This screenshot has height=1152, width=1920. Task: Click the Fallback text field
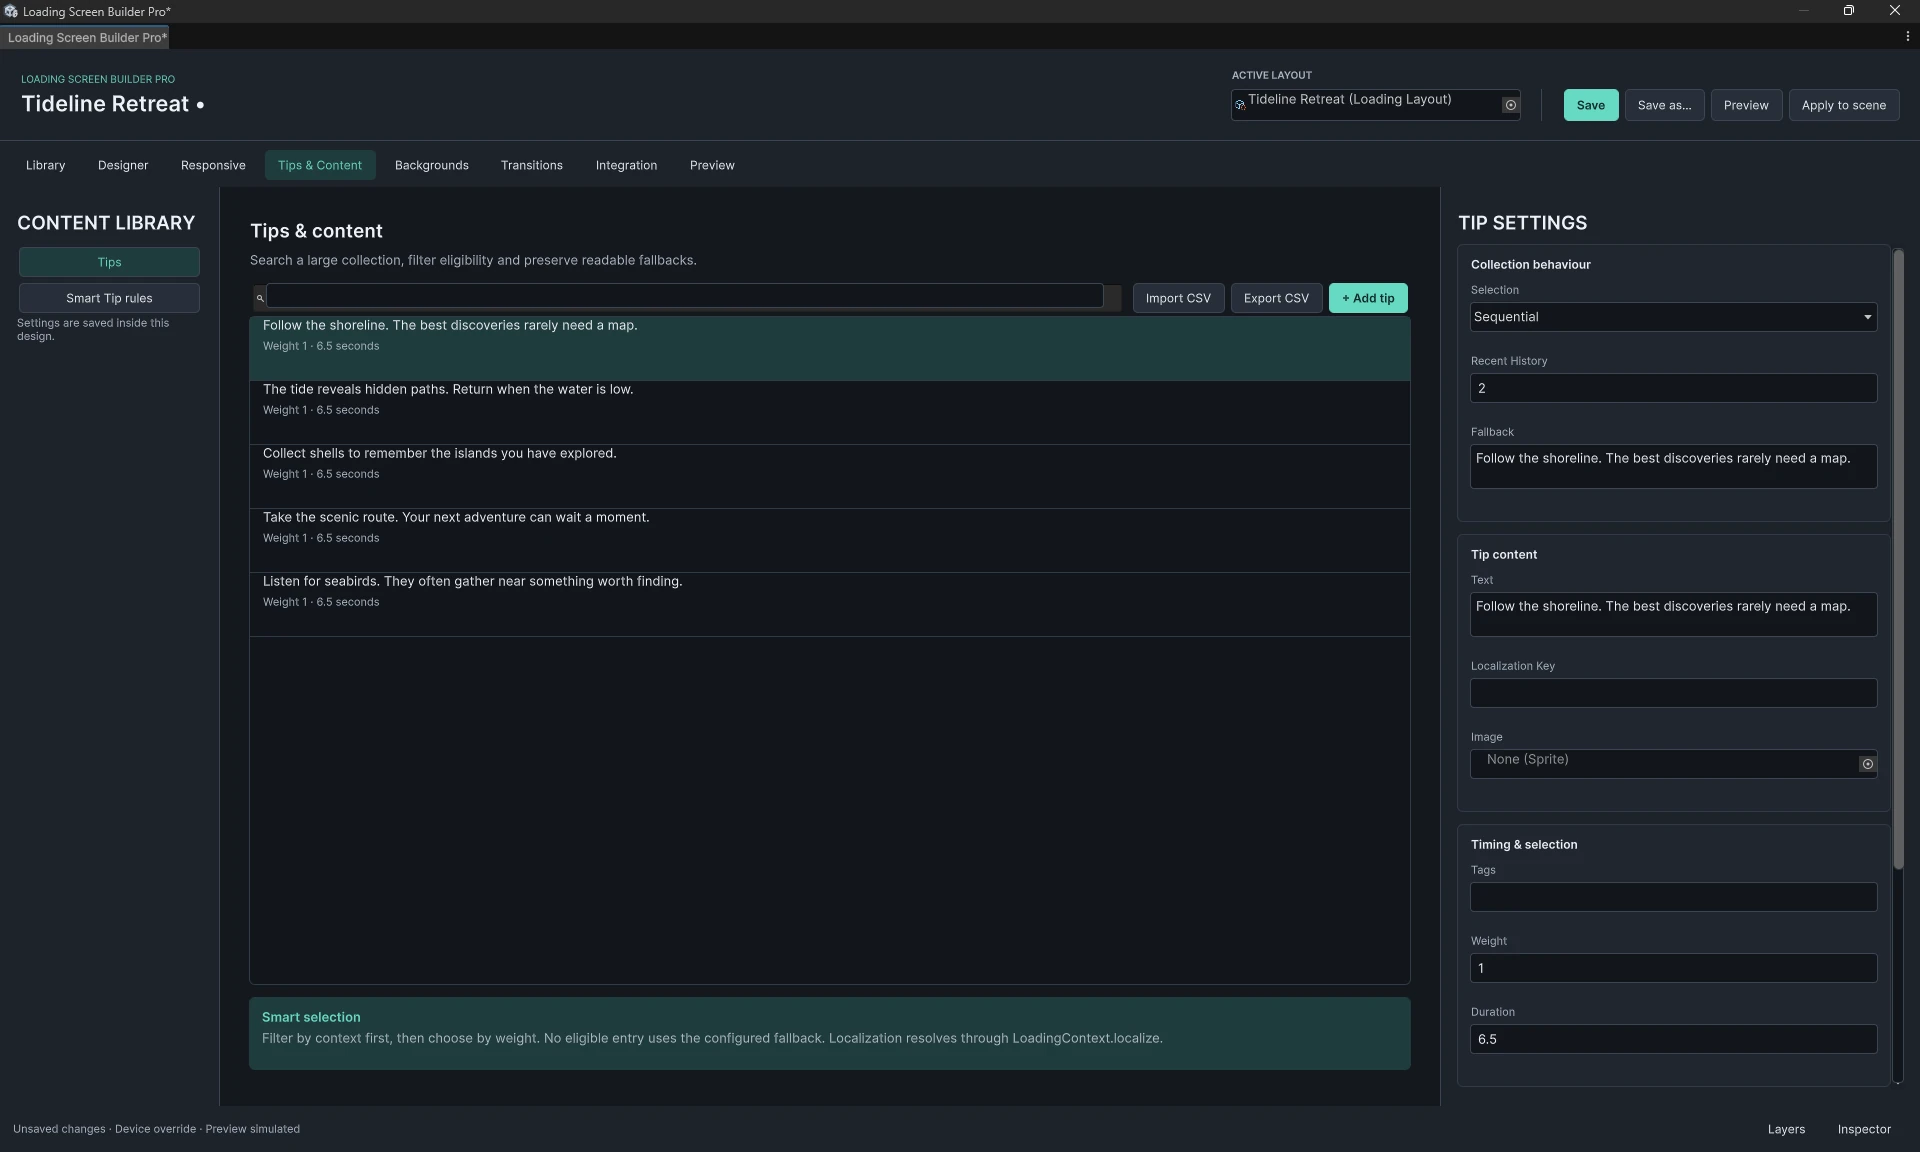point(1673,466)
